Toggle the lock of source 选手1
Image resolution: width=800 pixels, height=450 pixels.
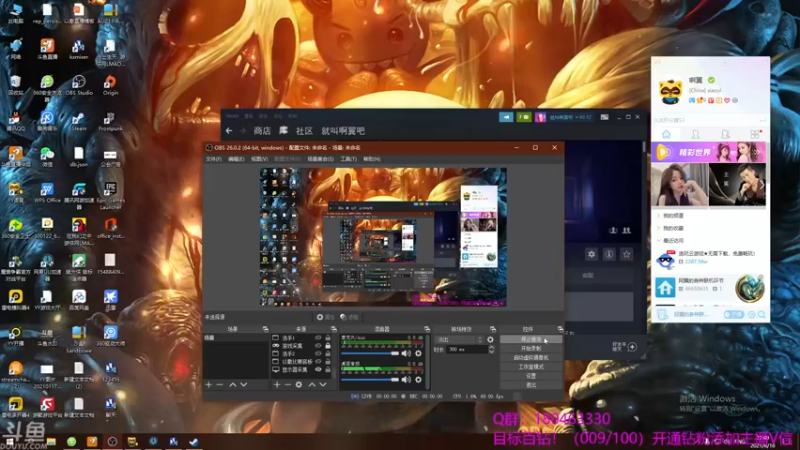tap(328, 338)
